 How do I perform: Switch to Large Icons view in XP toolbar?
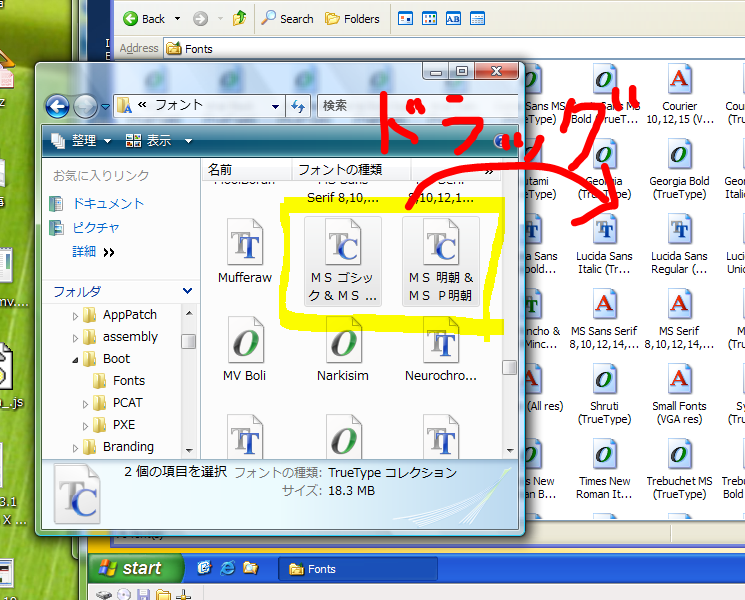(x=405, y=19)
